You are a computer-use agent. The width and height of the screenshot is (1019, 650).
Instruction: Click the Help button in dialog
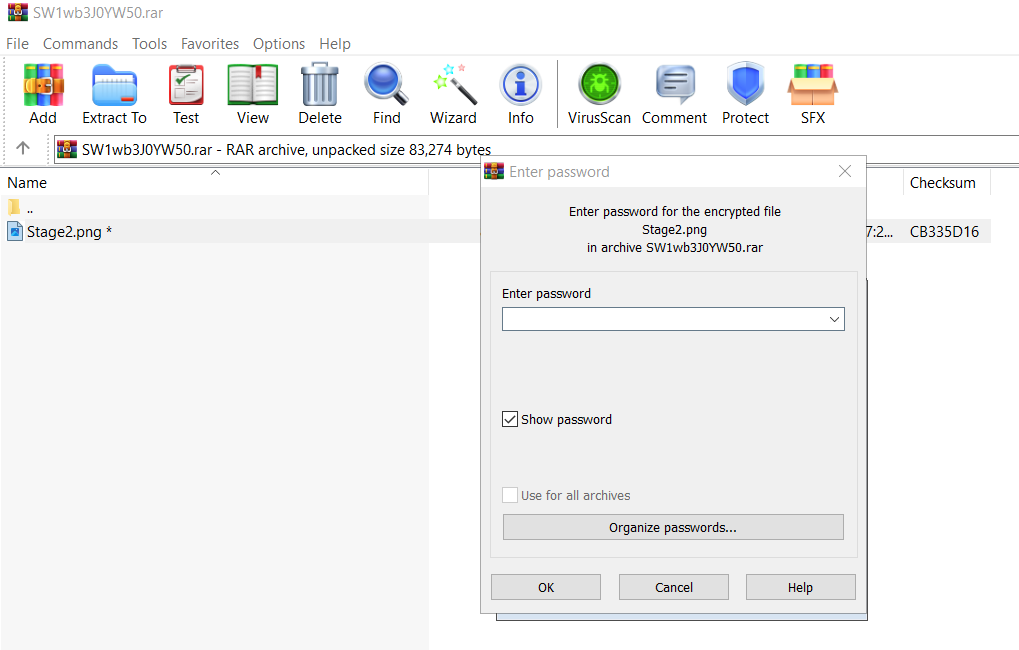tap(801, 587)
